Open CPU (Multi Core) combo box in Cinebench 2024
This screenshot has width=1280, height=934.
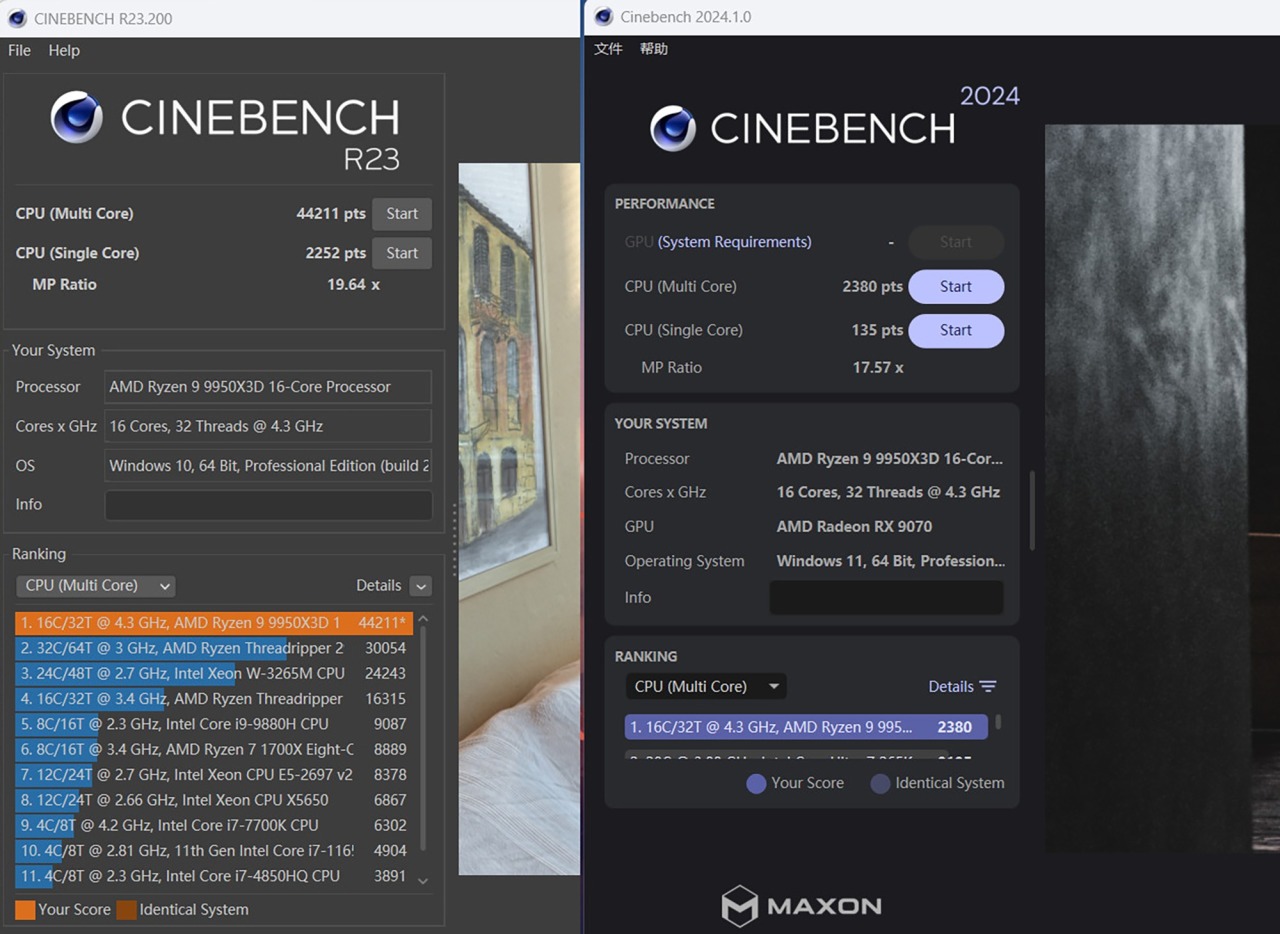[706, 687]
